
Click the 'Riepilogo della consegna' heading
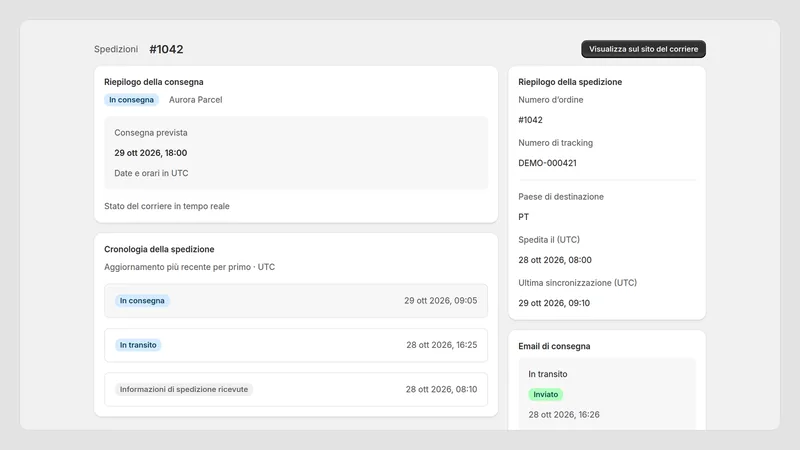[154, 82]
